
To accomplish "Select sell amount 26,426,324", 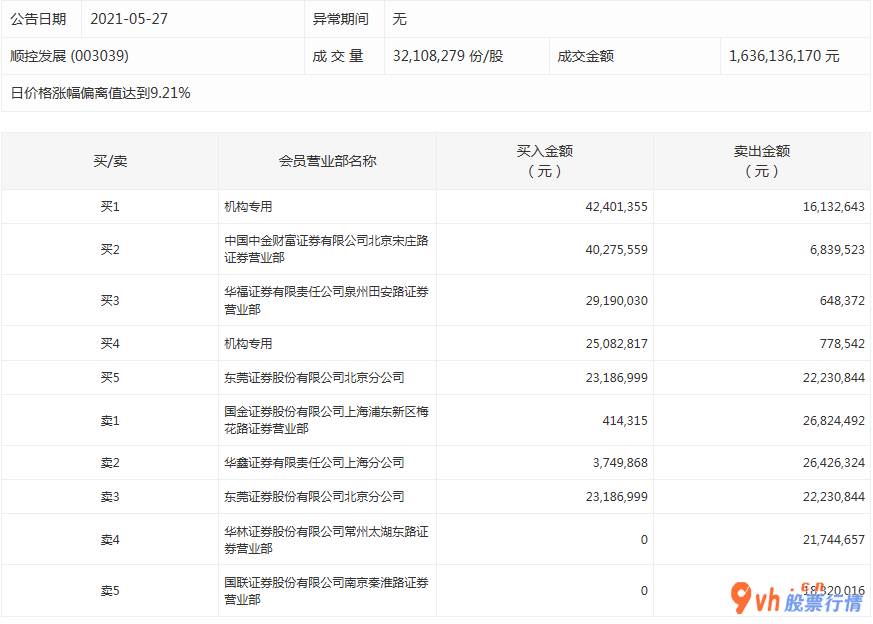I will pos(833,463).
